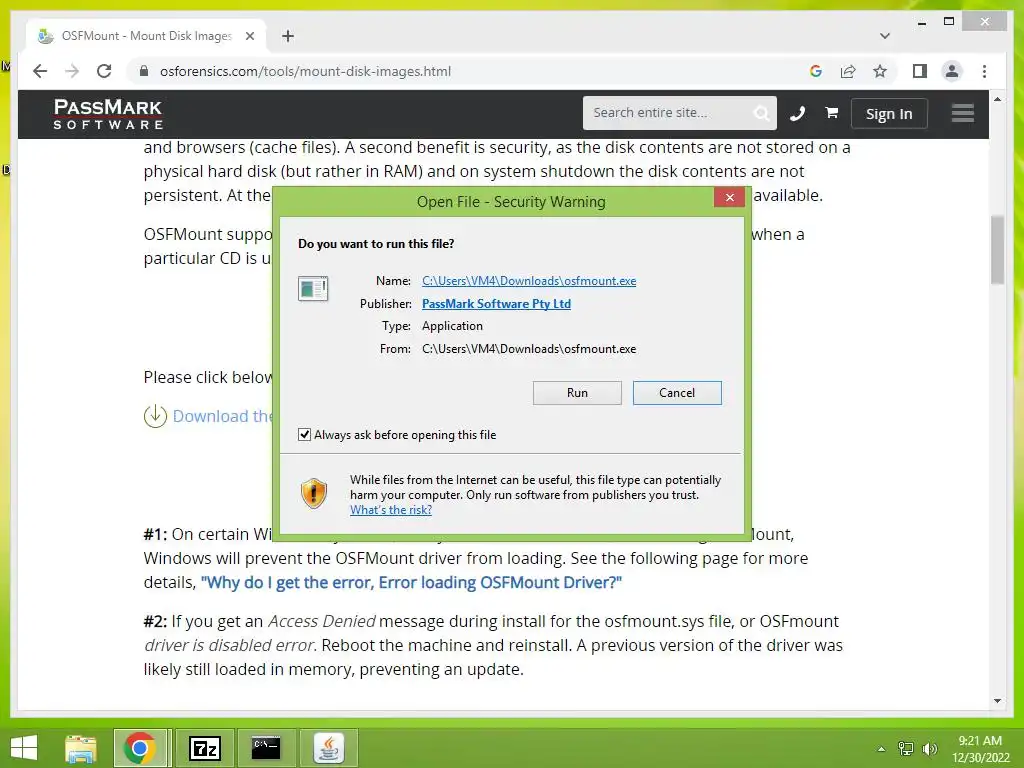Open the Chrome profile avatar
This screenshot has height=768, width=1024.
point(952,71)
